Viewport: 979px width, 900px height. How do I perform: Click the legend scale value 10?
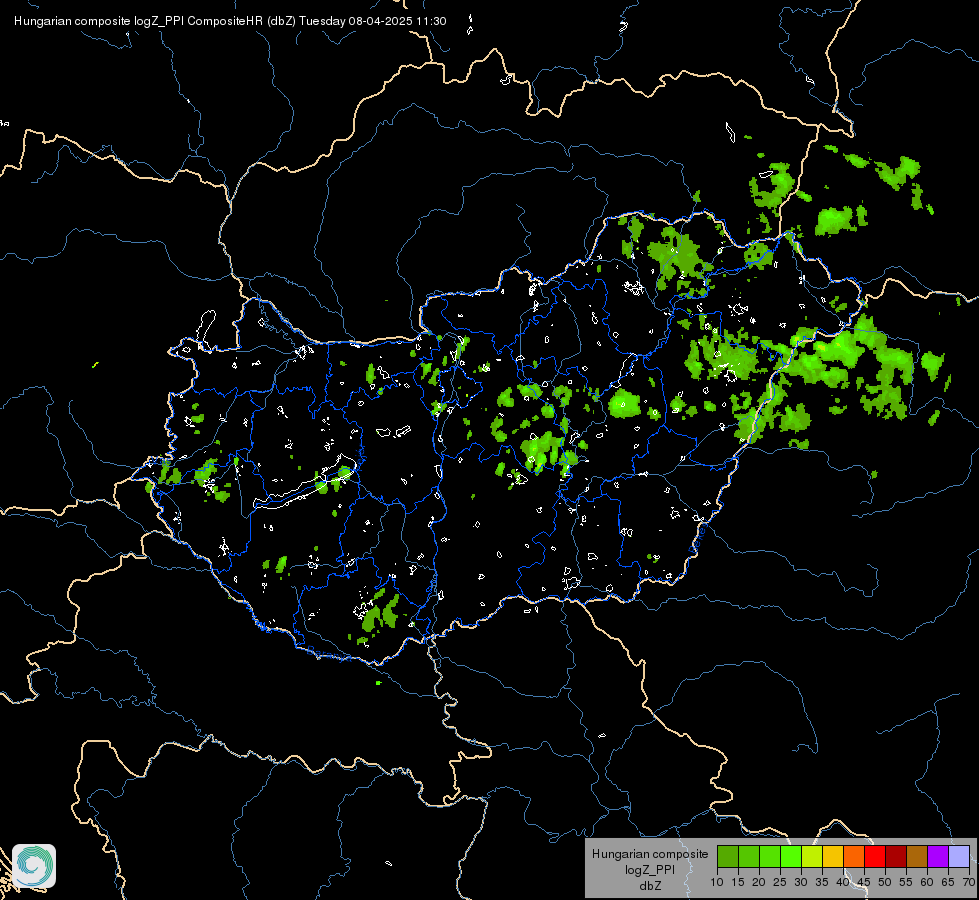pyautogui.click(x=717, y=883)
